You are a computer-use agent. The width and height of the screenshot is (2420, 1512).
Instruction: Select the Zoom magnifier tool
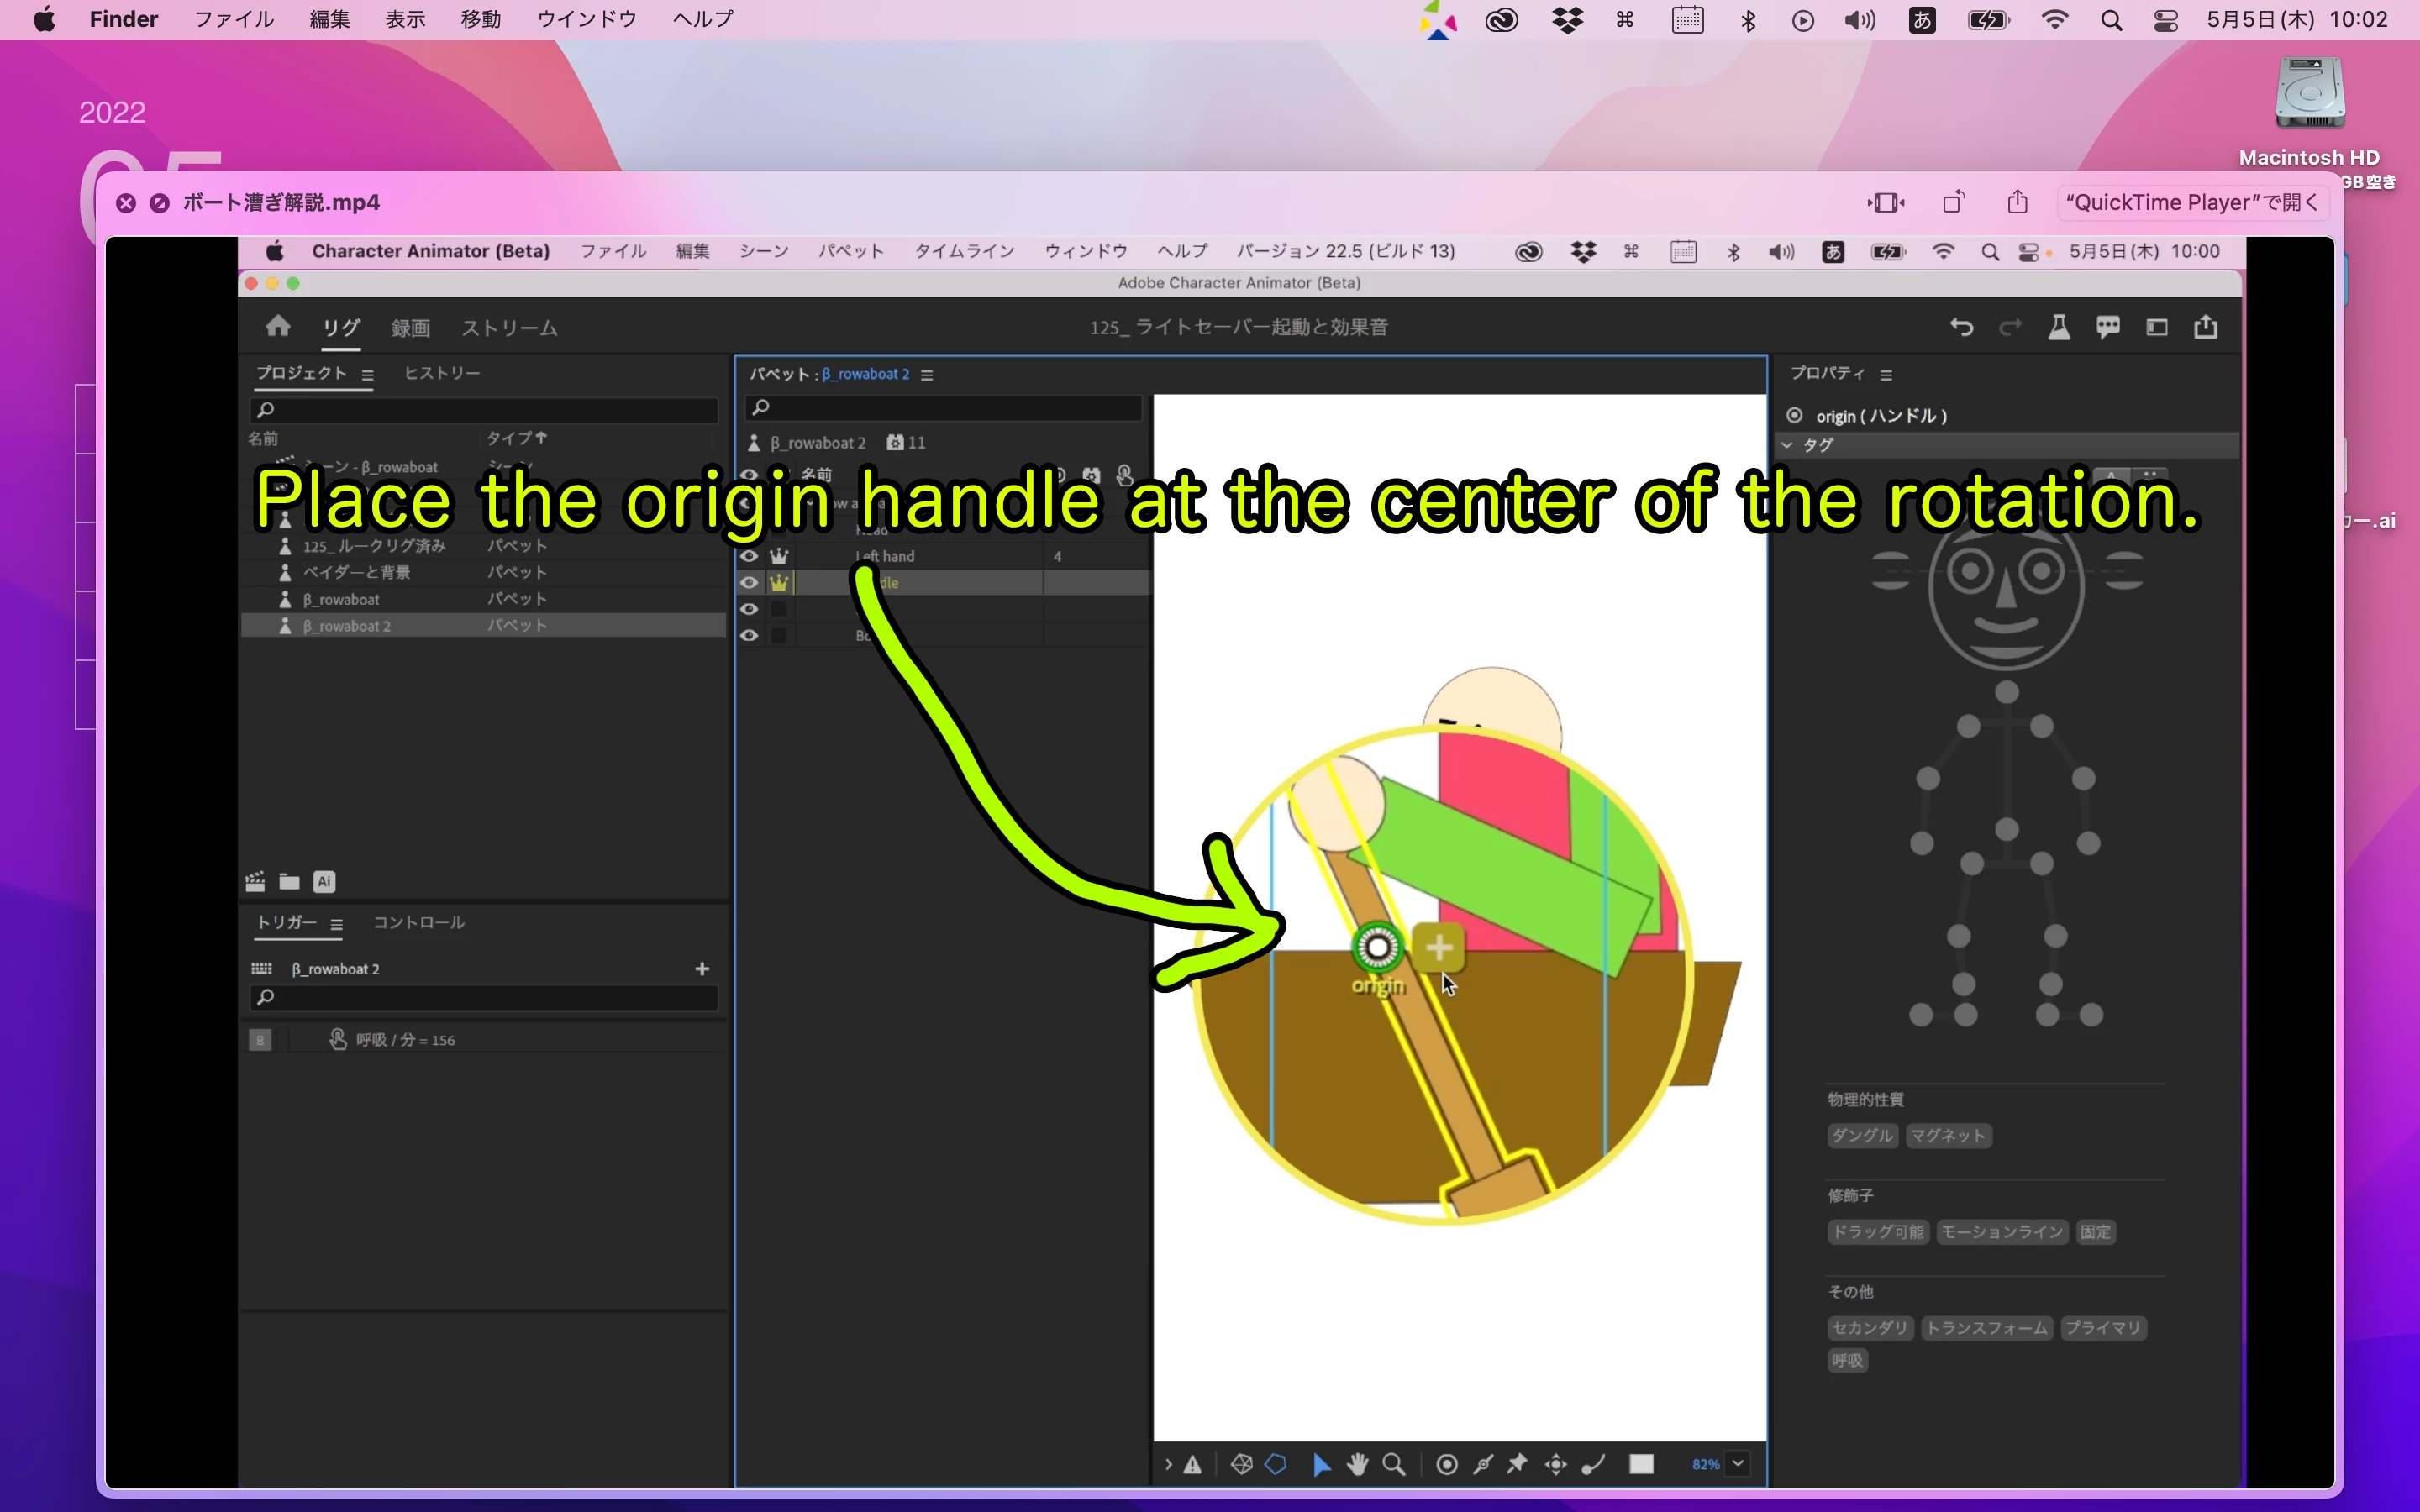tap(1393, 1464)
